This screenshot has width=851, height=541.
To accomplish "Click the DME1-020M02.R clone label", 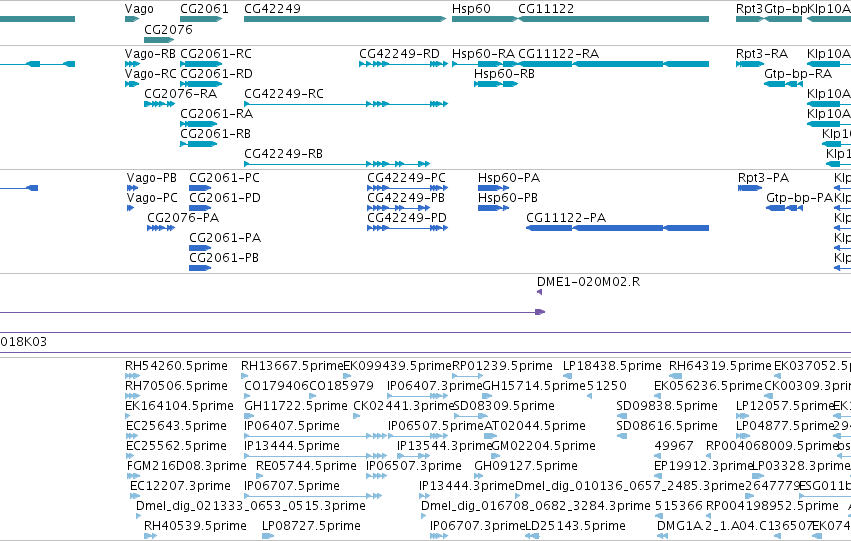I will (x=588, y=282).
